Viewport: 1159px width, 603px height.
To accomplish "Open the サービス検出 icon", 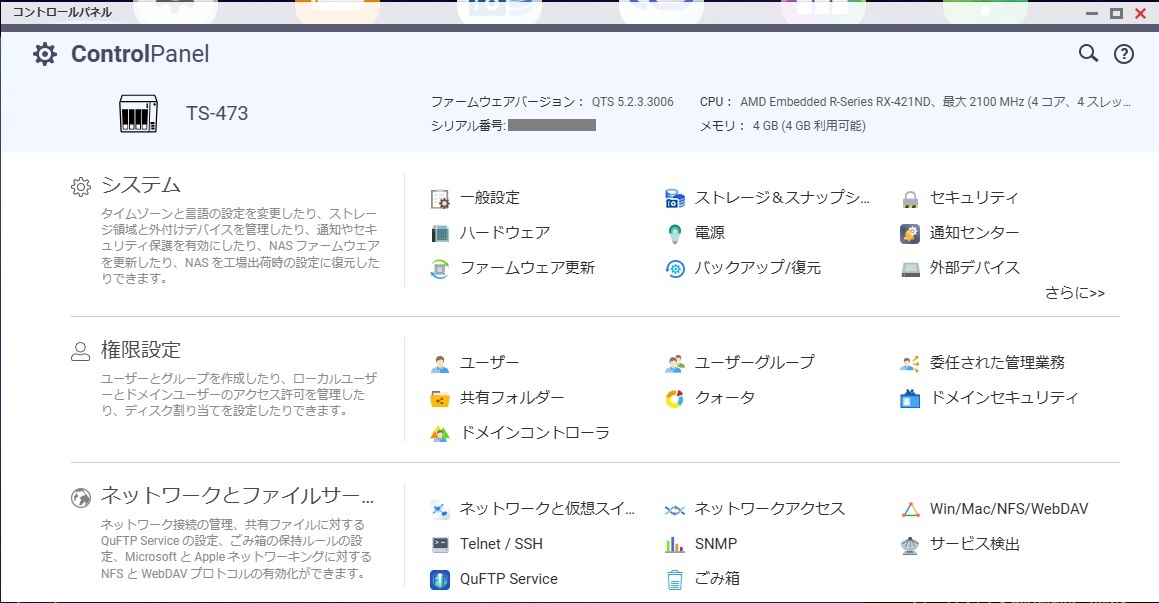I will [x=910, y=545].
